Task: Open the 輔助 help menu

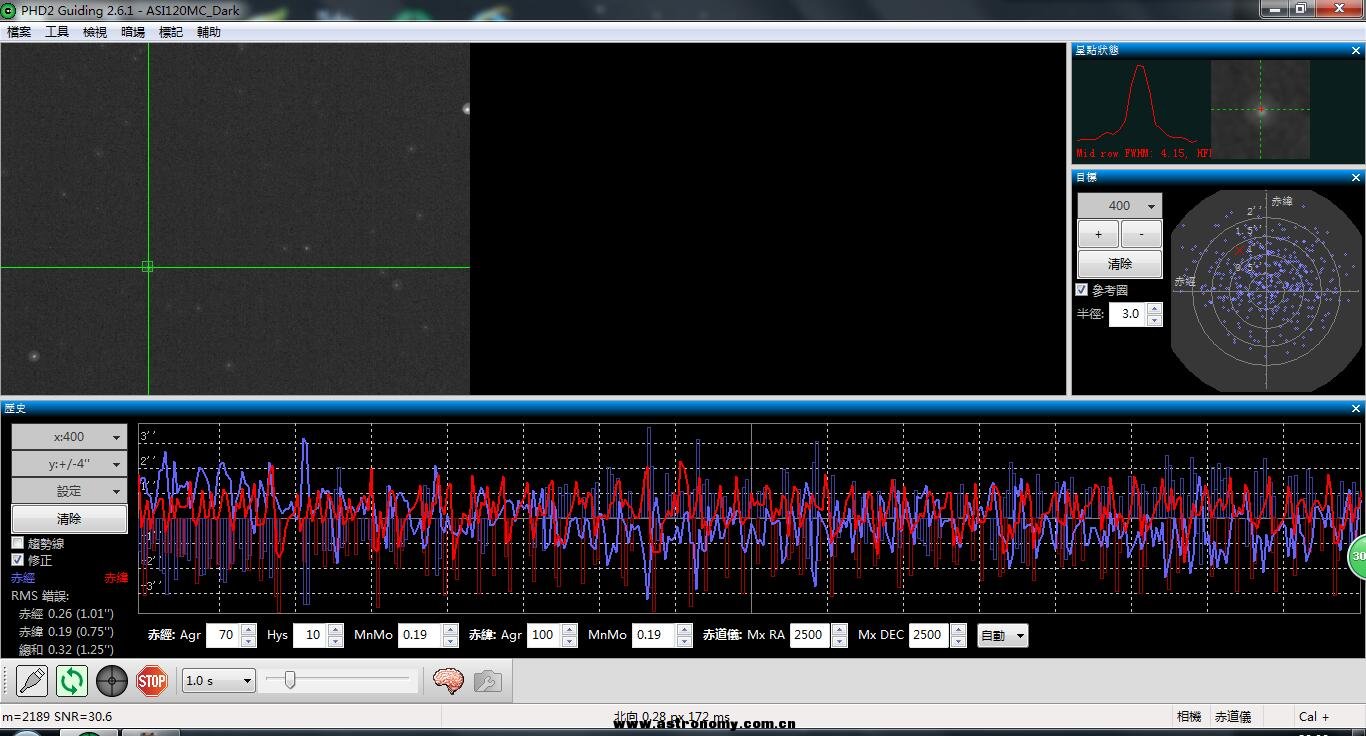Action: coord(209,32)
